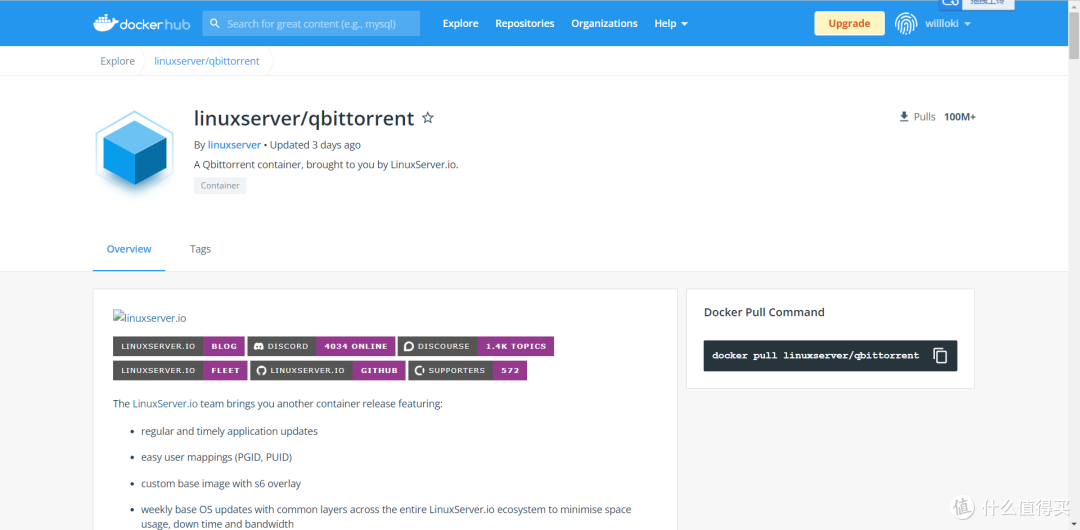Star the linuxserver/qbittorrent repository
The image size is (1080, 530).
(428, 118)
